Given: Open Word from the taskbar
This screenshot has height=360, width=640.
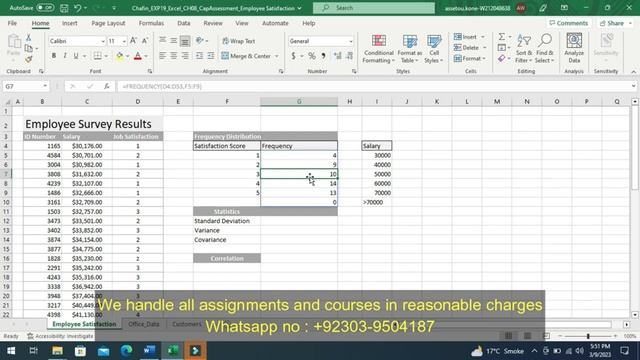Looking at the screenshot, I should pyautogui.click(x=149, y=351).
